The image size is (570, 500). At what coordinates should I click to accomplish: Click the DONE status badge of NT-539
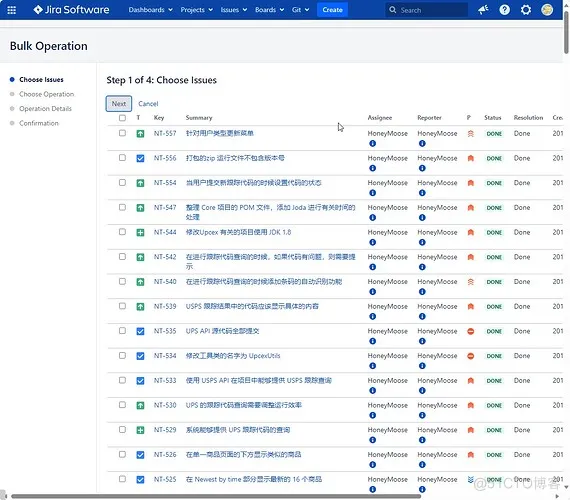[x=494, y=307]
